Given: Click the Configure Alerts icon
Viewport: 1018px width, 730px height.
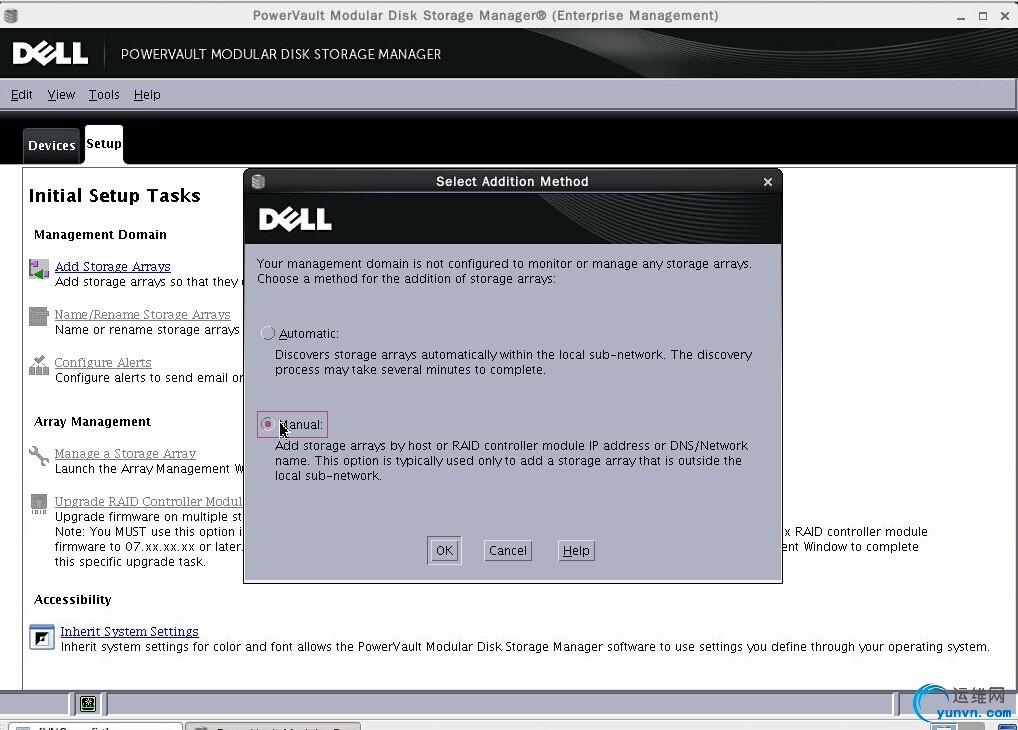Looking at the screenshot, I should (39, 365).
